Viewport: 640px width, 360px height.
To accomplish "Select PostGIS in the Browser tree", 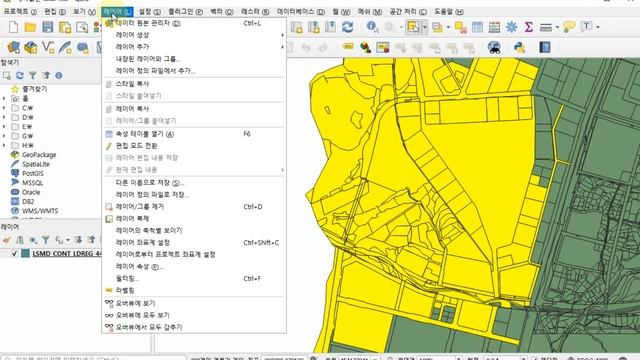I will point(32,173).
